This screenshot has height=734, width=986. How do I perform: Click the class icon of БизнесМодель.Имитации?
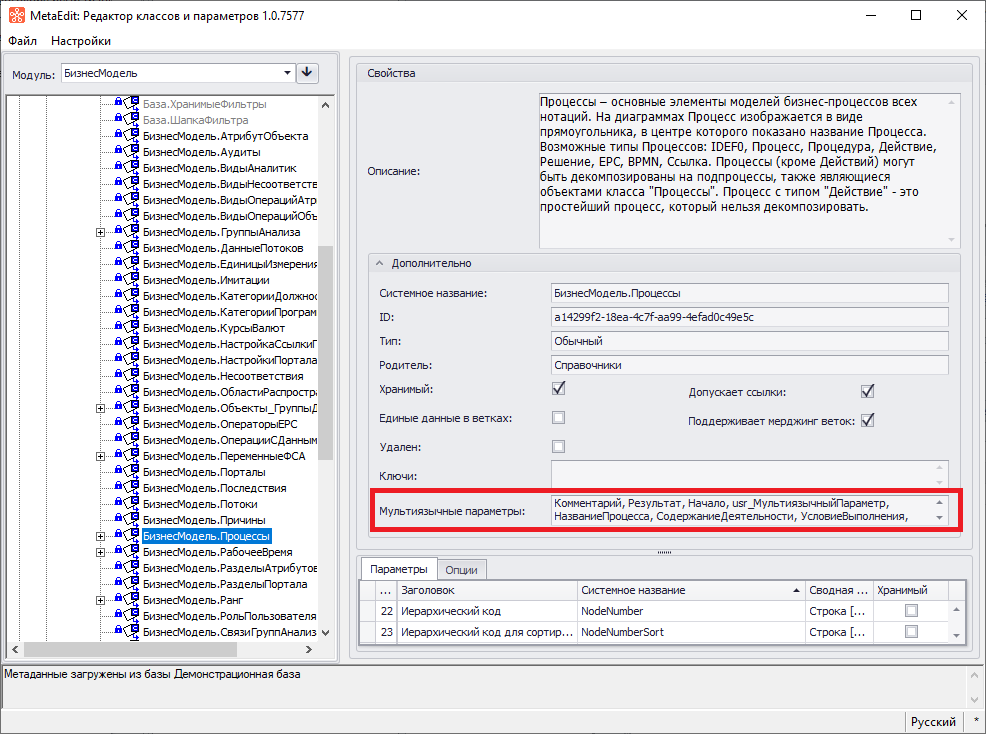click(132, 280)
